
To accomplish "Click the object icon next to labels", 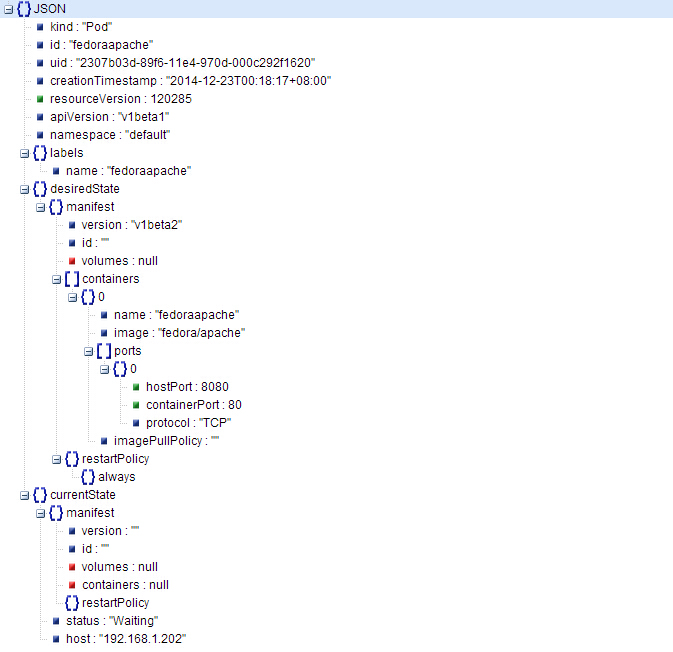I will pos(40,153).
